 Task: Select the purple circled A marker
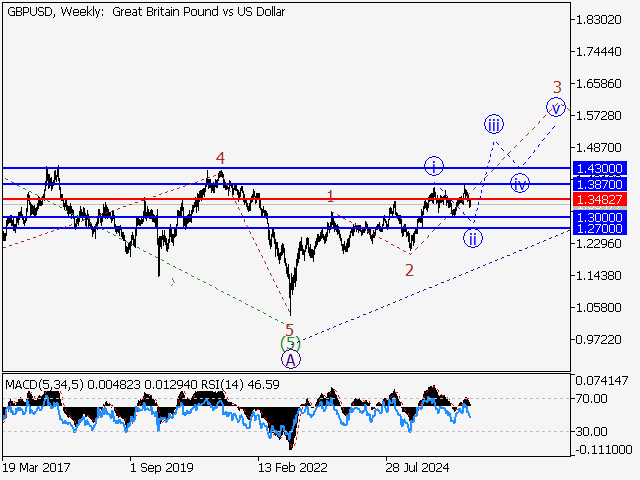(x=290, y=359)
